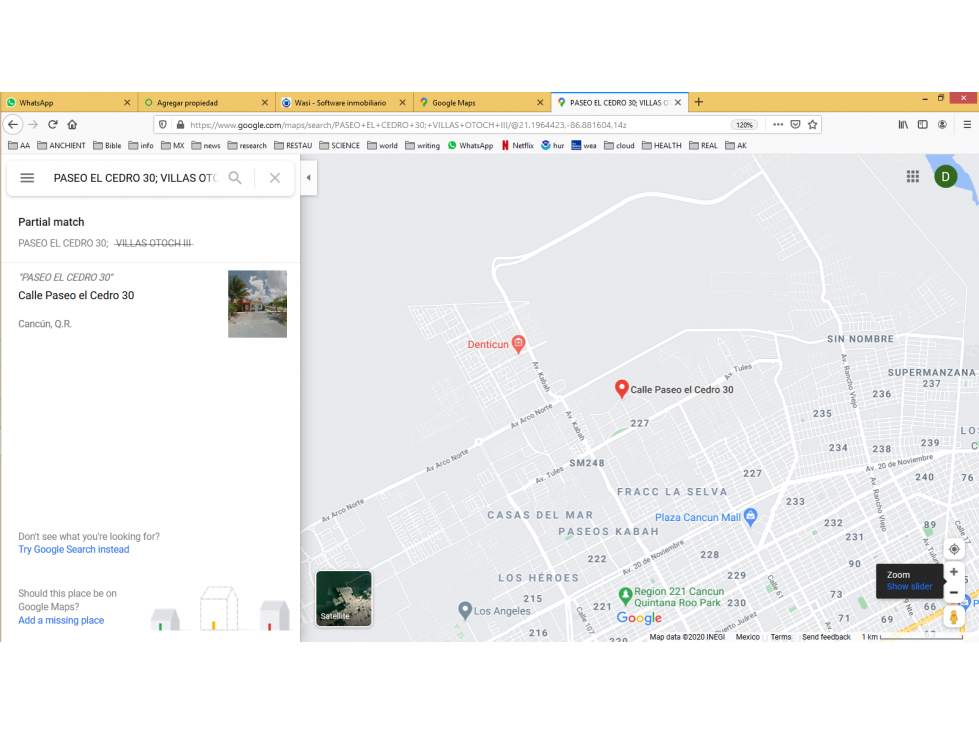Reload the page
The image size is (979, 734).
pyautogui.click(x=53, y=124)
